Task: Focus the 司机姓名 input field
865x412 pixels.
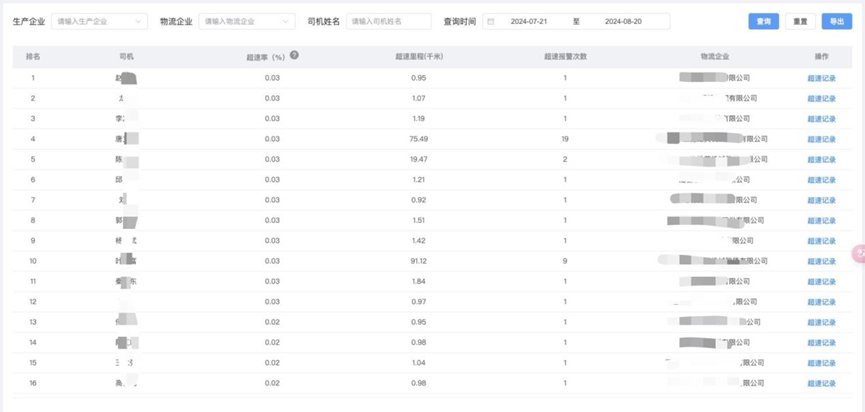Action: coord(388,22)
